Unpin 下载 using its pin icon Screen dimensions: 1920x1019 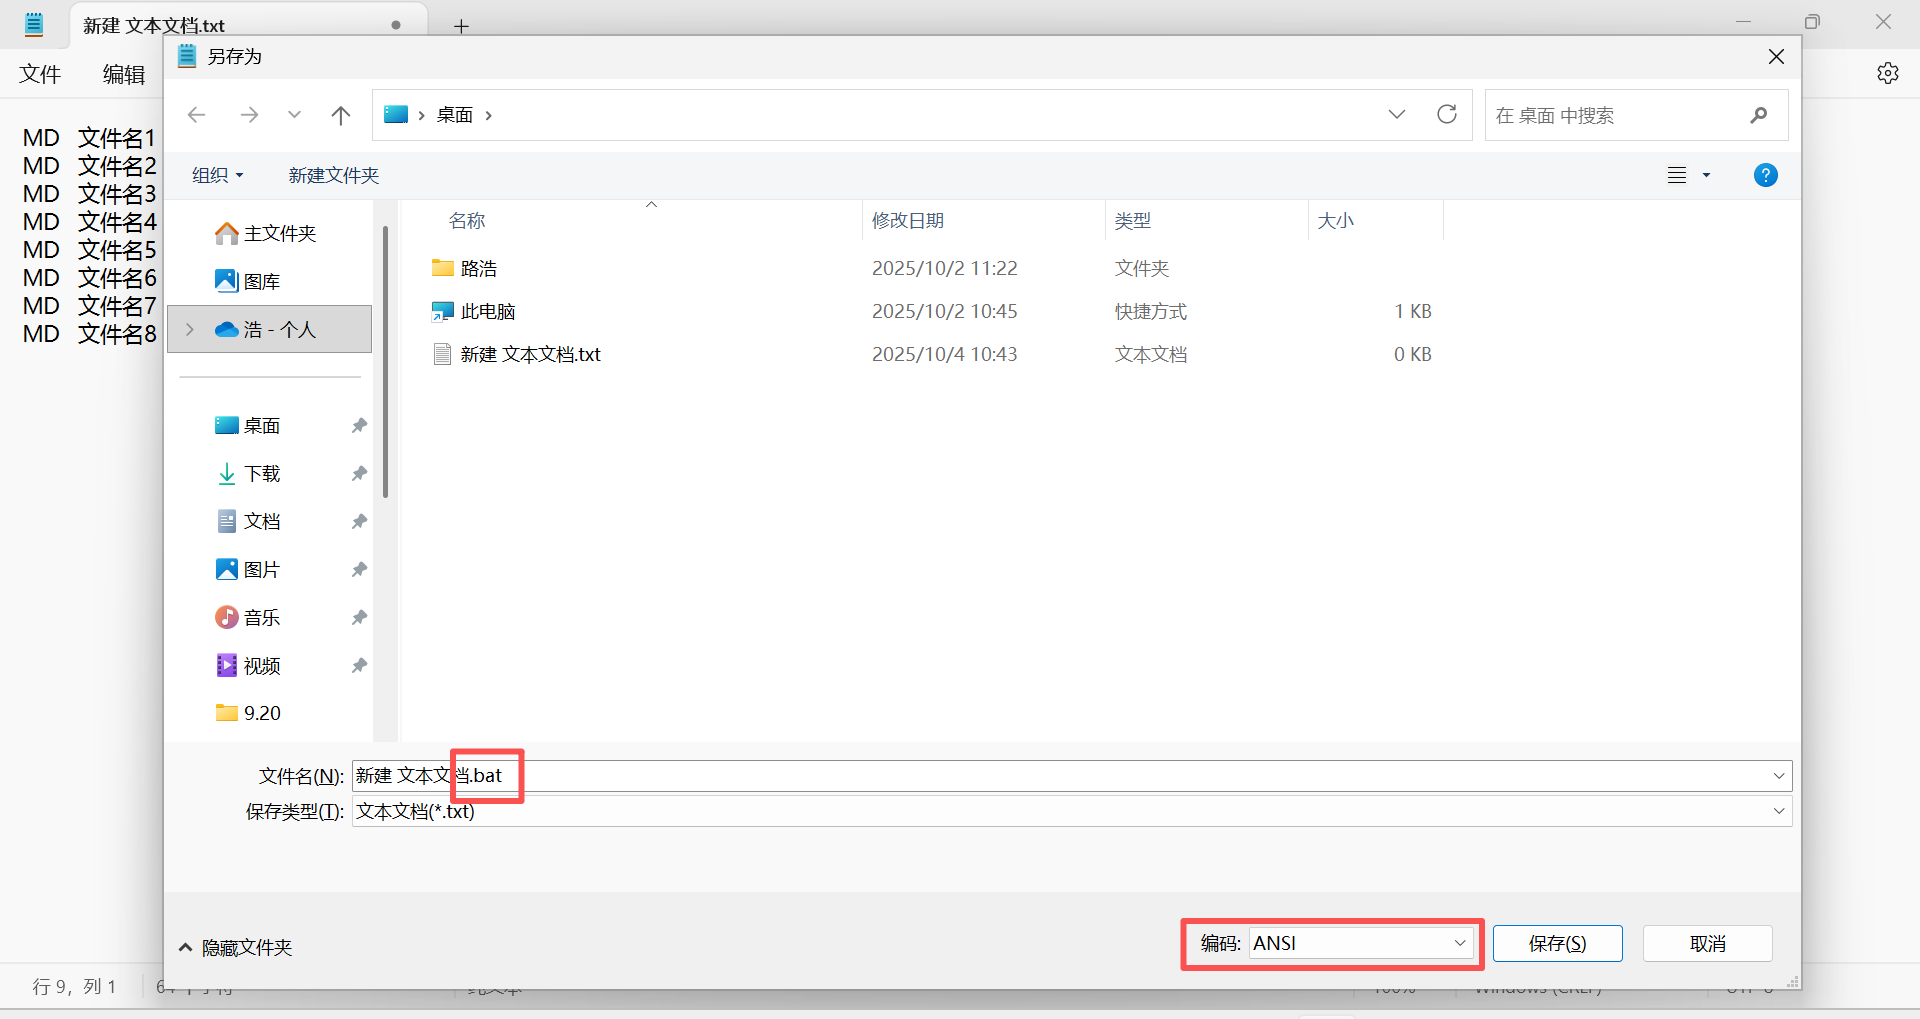click(359, 473)
